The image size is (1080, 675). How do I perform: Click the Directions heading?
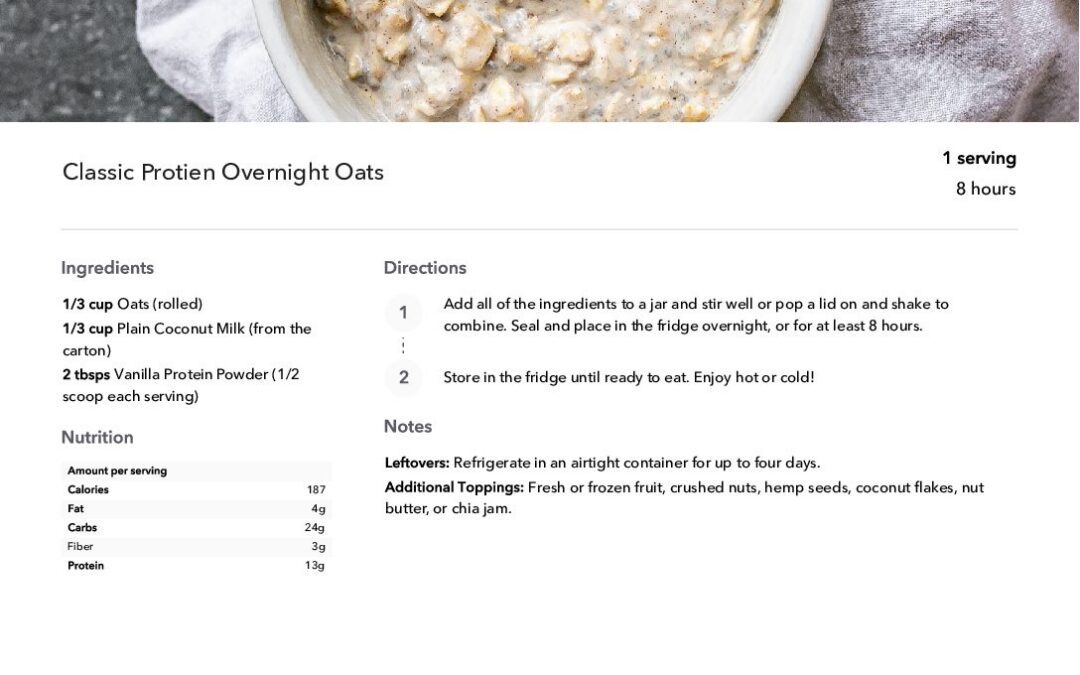pos(425,268)
